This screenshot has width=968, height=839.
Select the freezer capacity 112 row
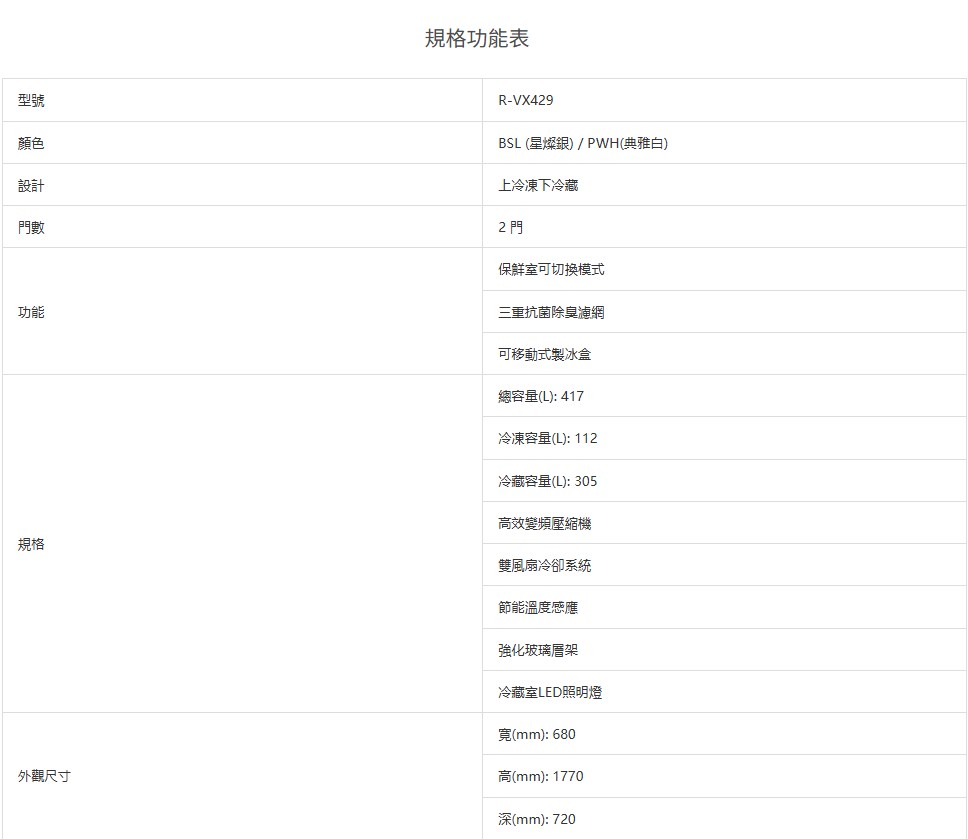[547, 438]
